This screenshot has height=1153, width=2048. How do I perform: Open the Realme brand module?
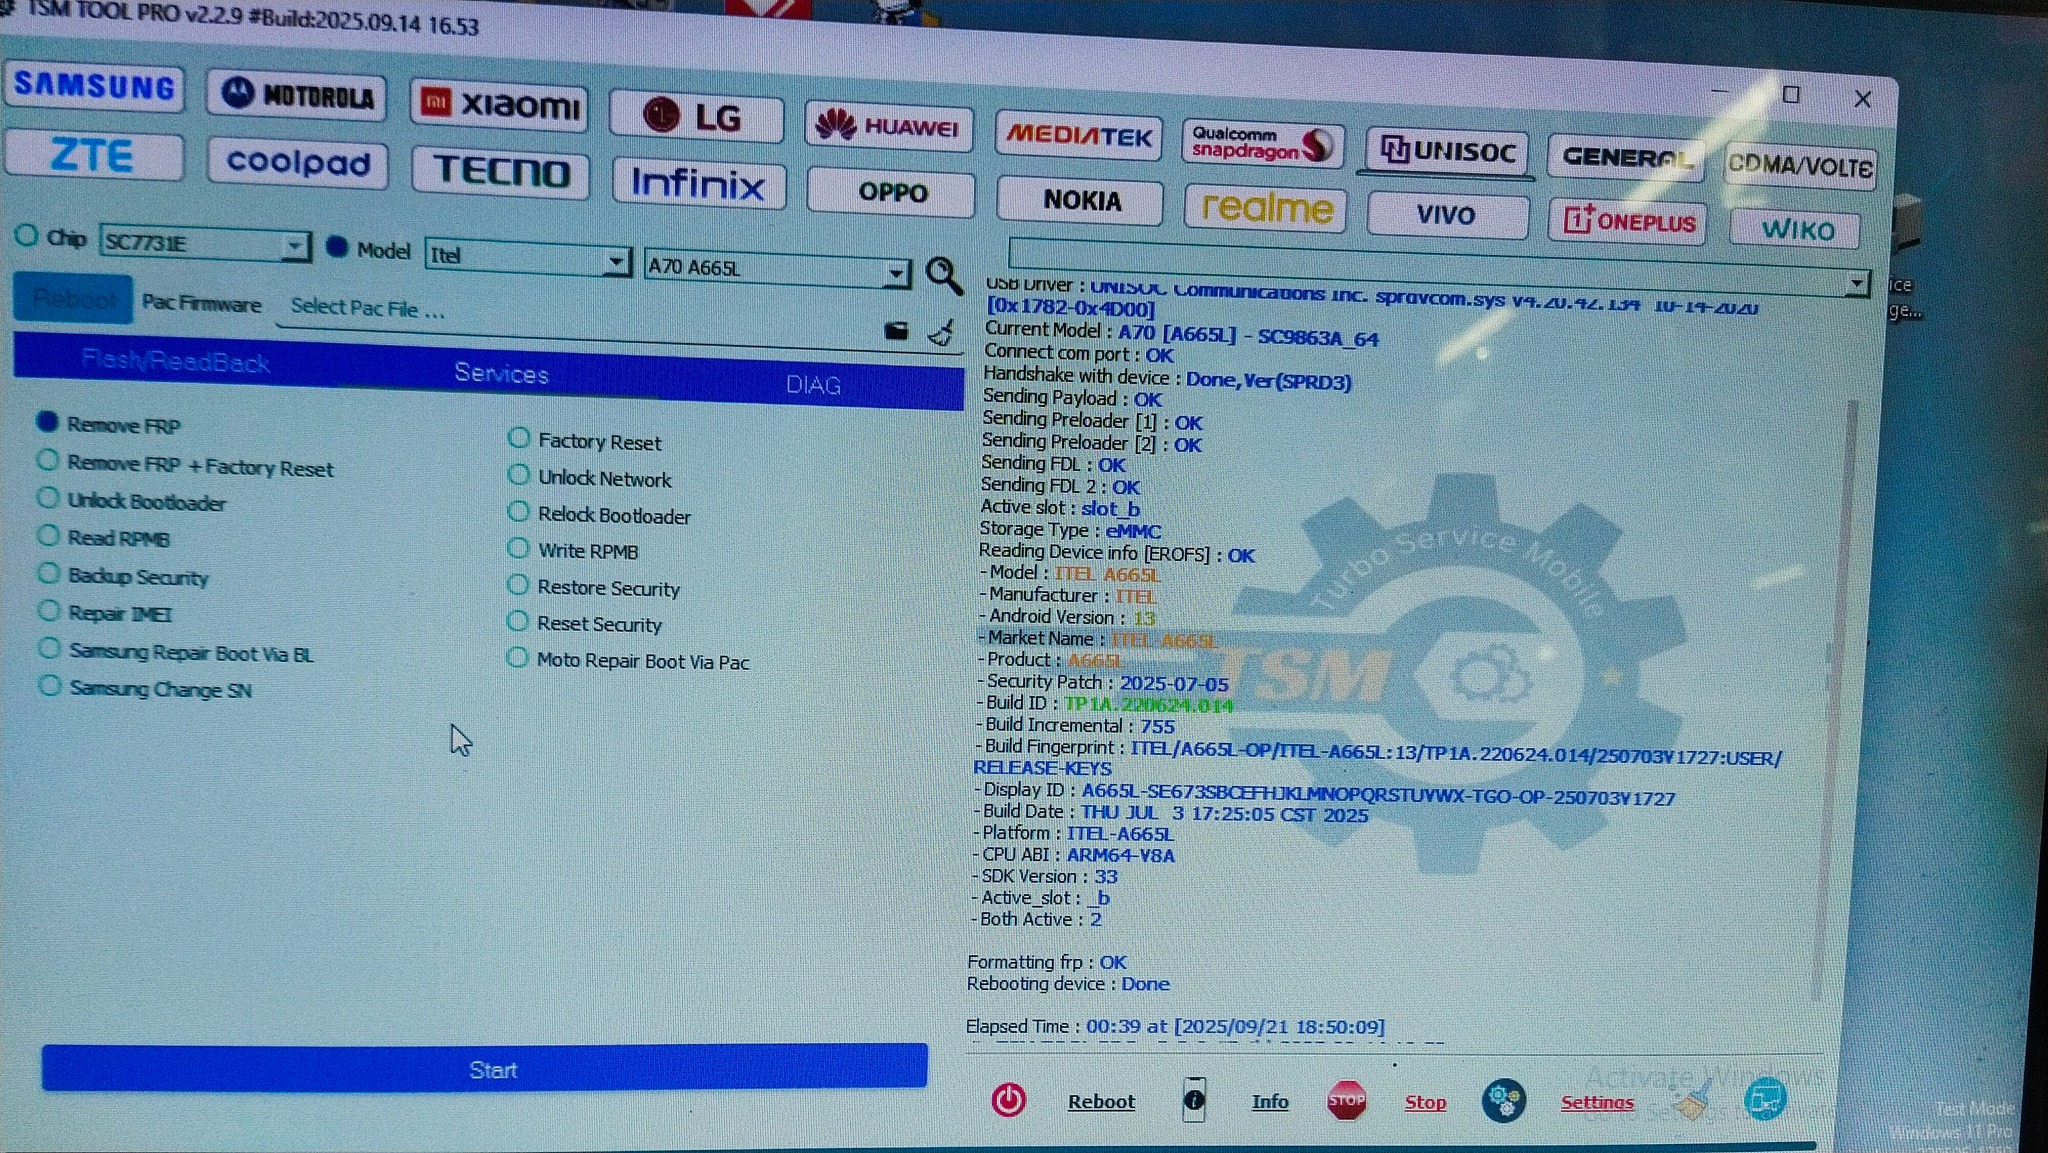click(1266, 208)
